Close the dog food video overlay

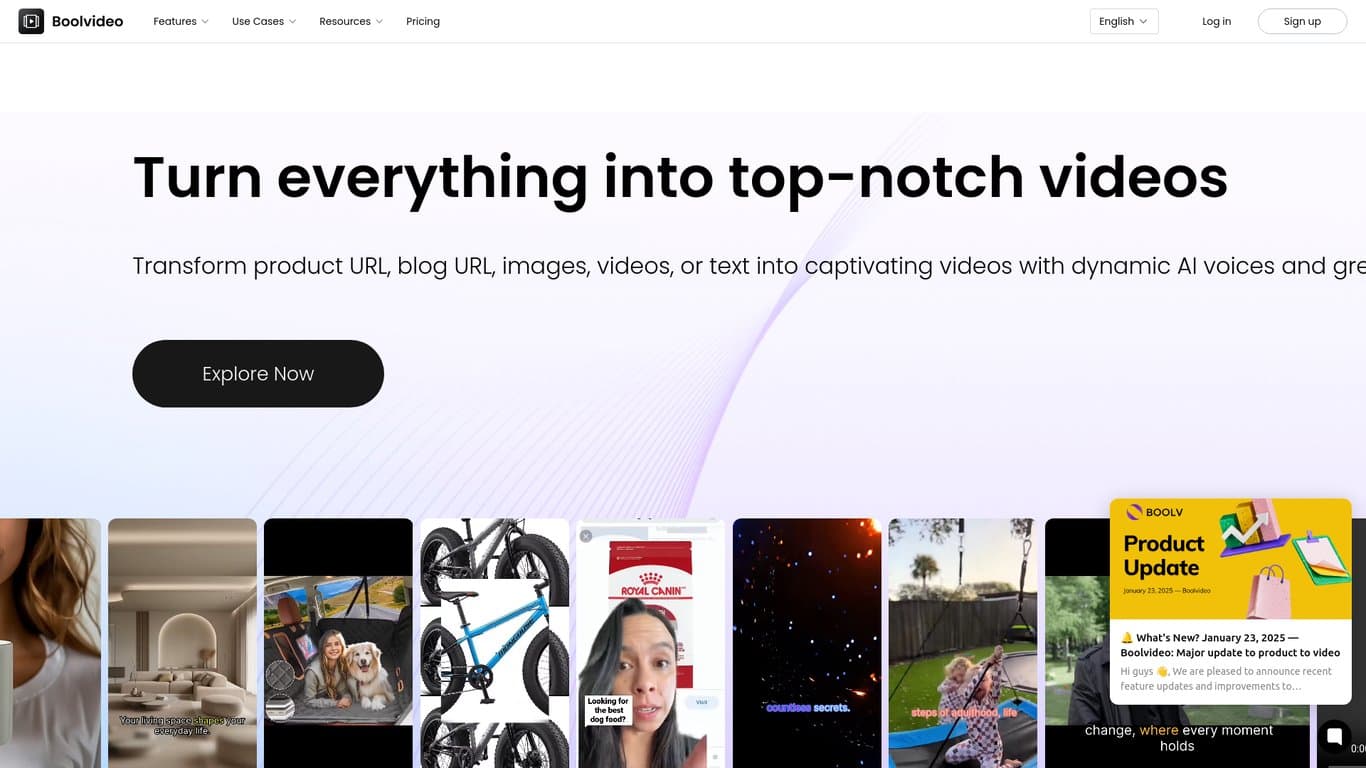tap(586, 536)
